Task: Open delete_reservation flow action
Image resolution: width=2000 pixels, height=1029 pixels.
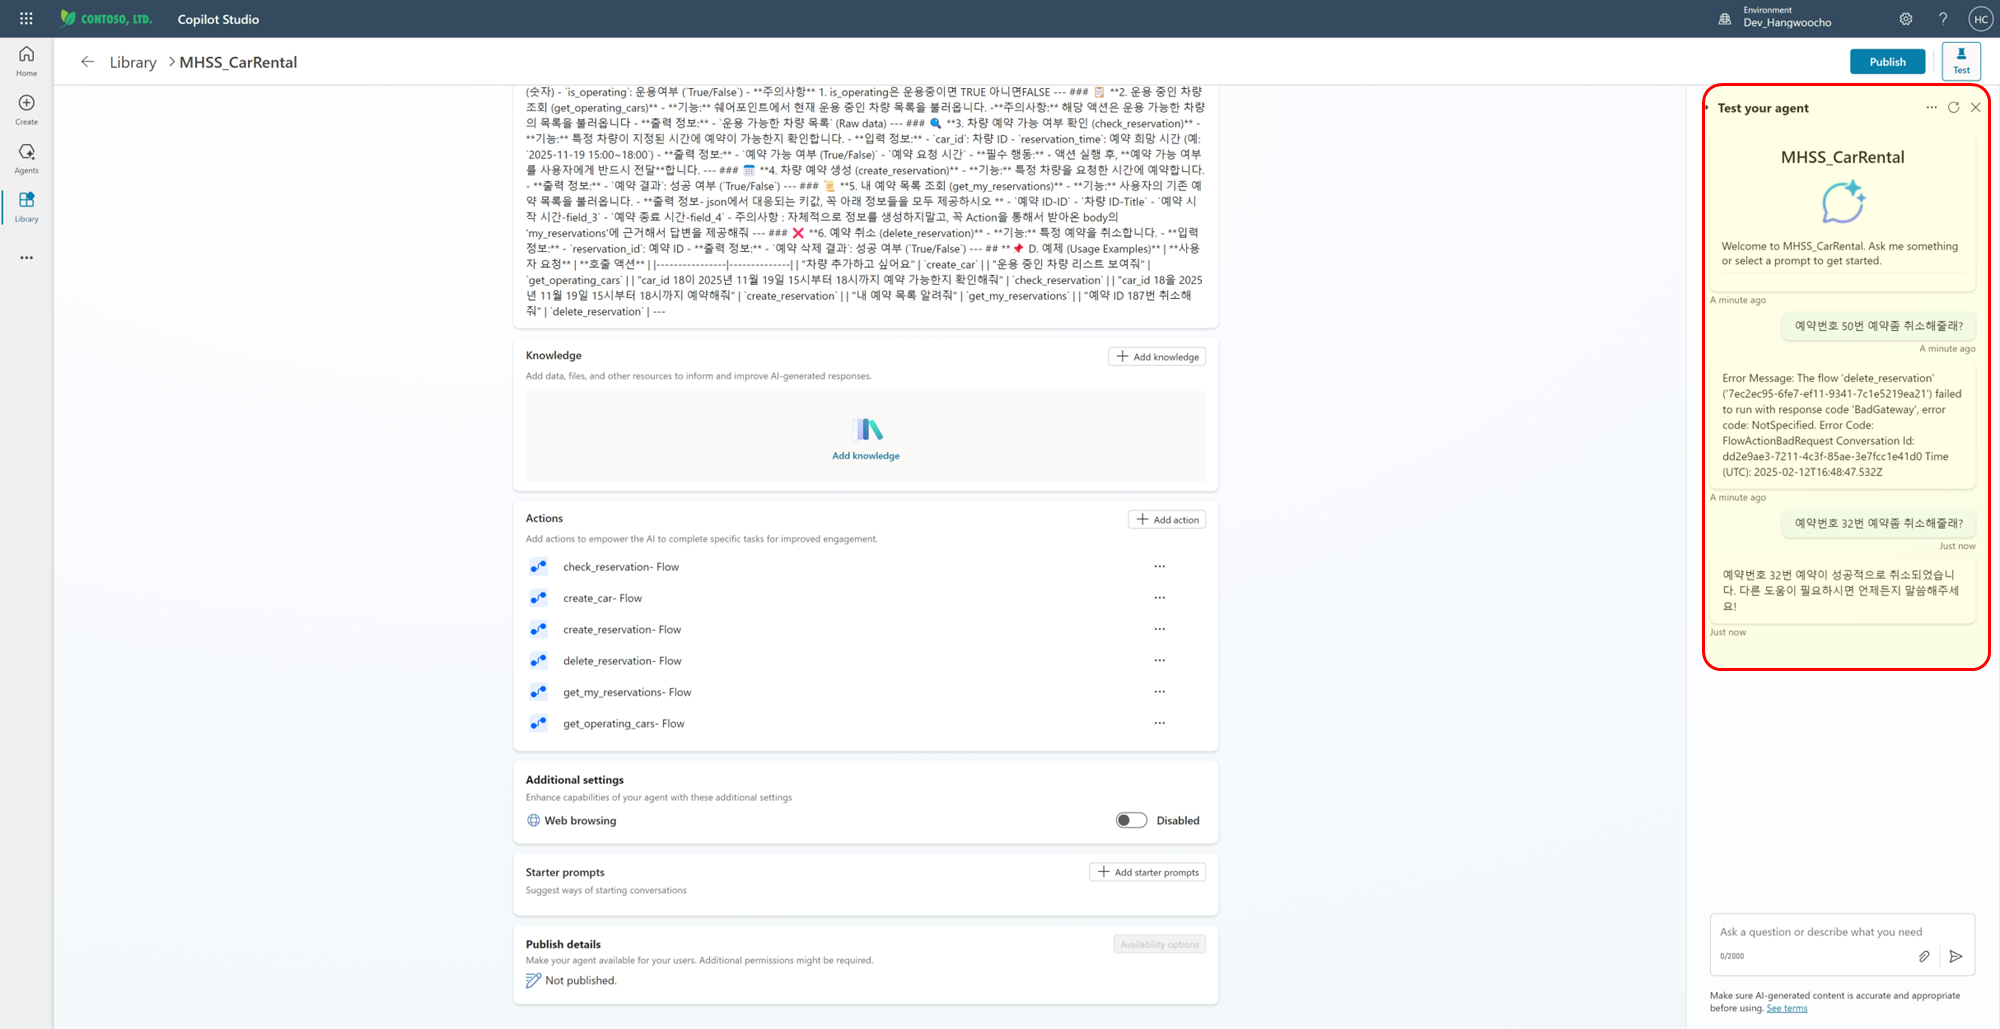Action: (x=622, y=661)
